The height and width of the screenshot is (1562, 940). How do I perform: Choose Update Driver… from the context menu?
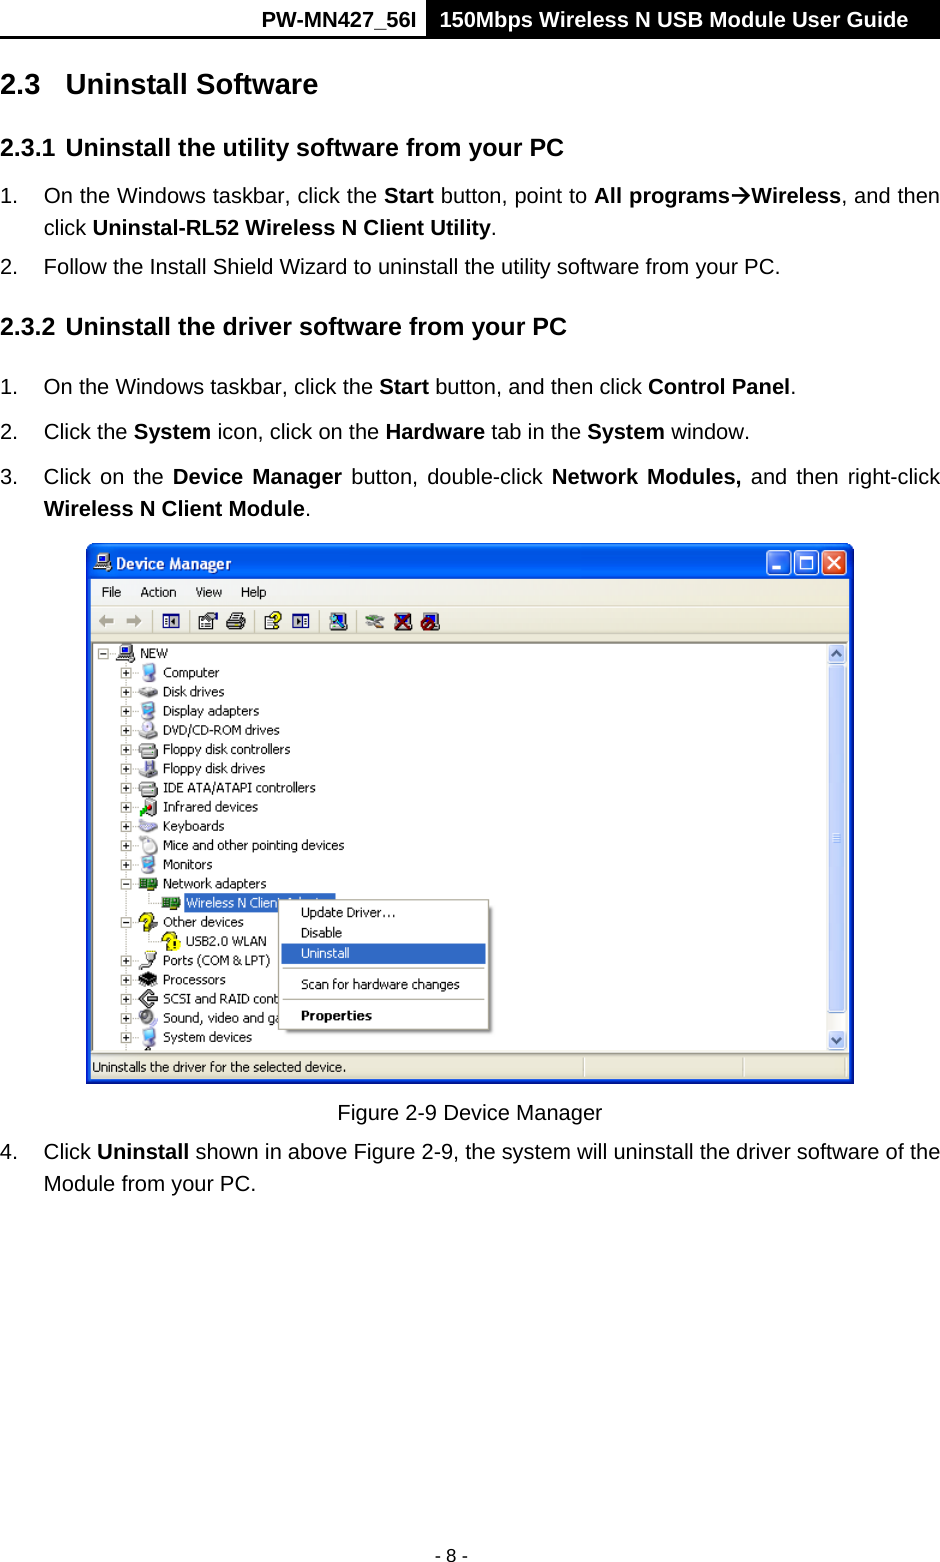[384, 912]
